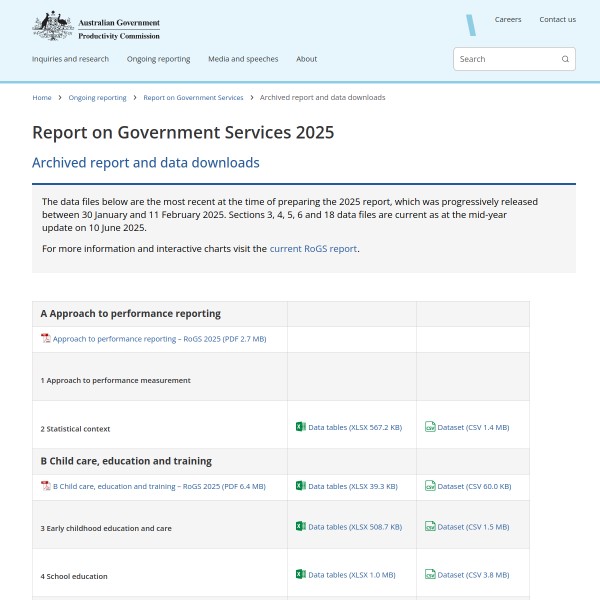Open the About menu
The image size is (600, 600).
(306, 59)
